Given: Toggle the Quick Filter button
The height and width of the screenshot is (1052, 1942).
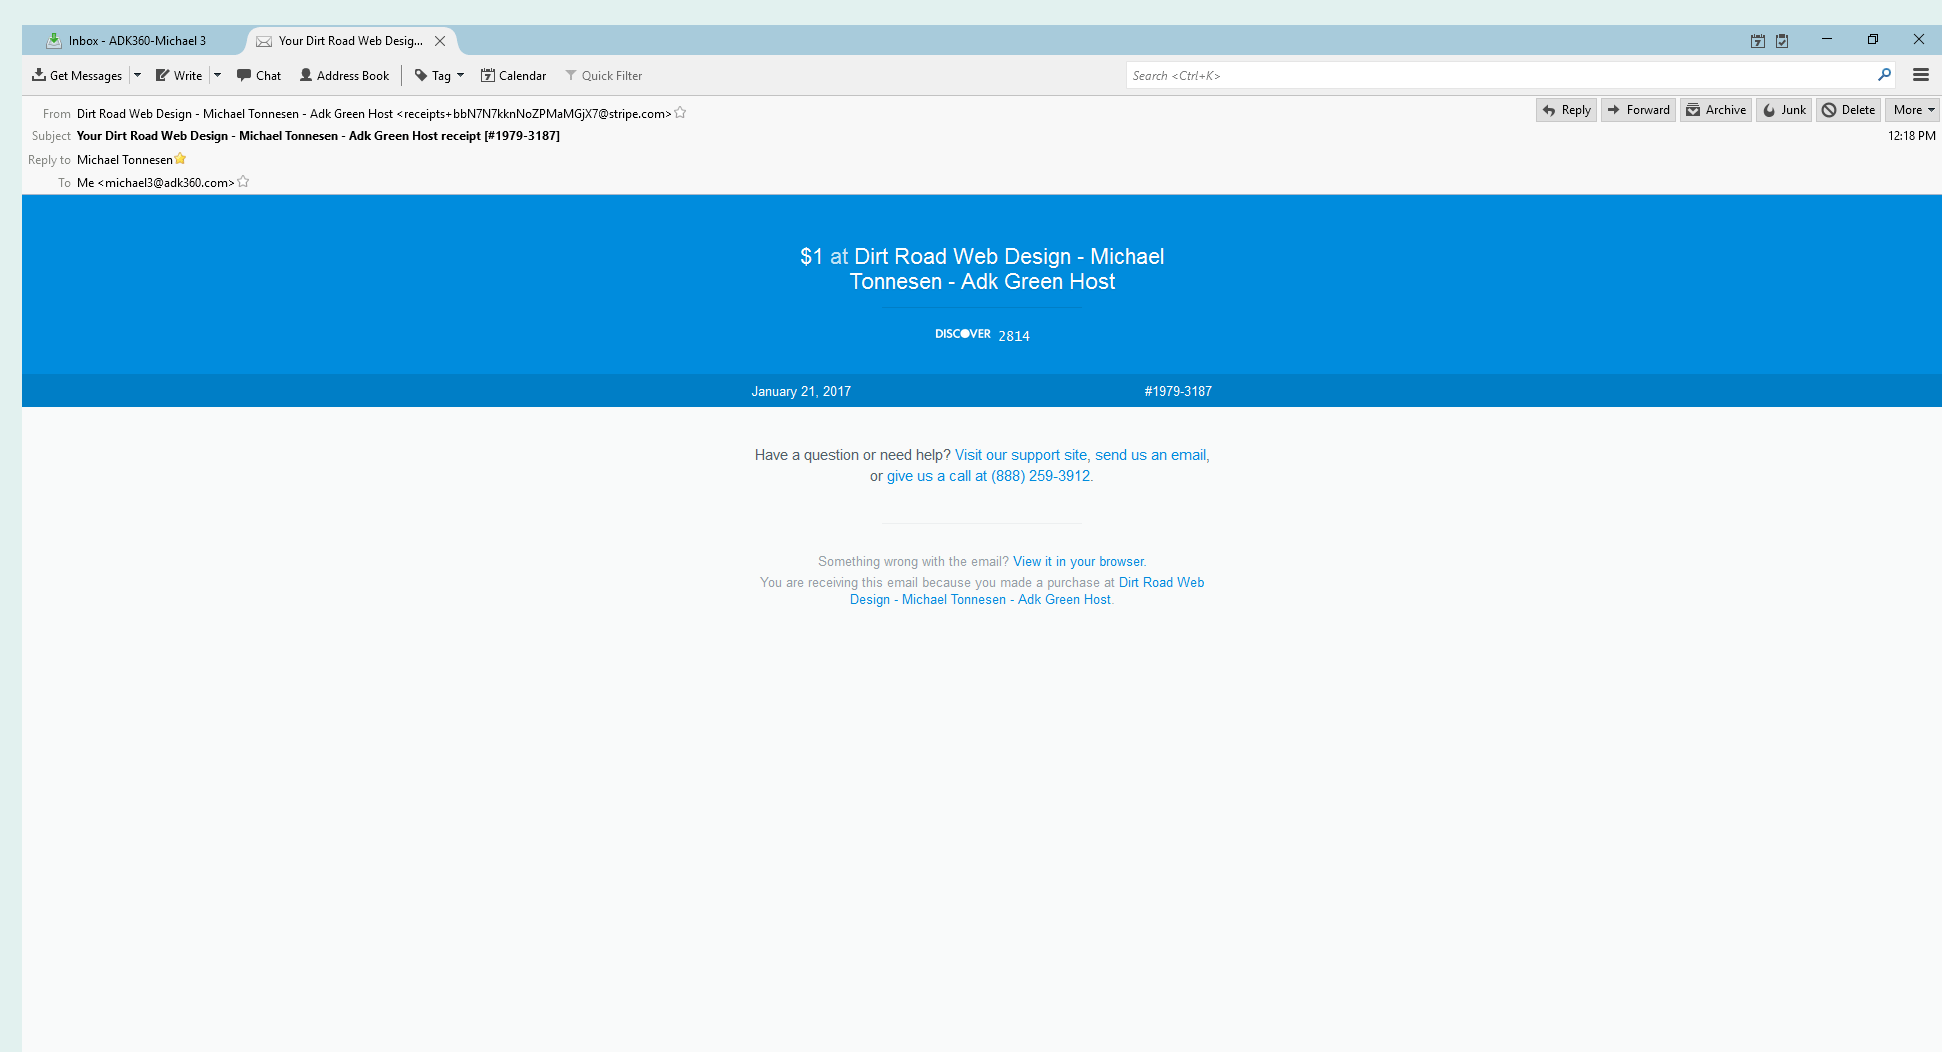Looking at the screenshot, I should [x=603, y=75].
